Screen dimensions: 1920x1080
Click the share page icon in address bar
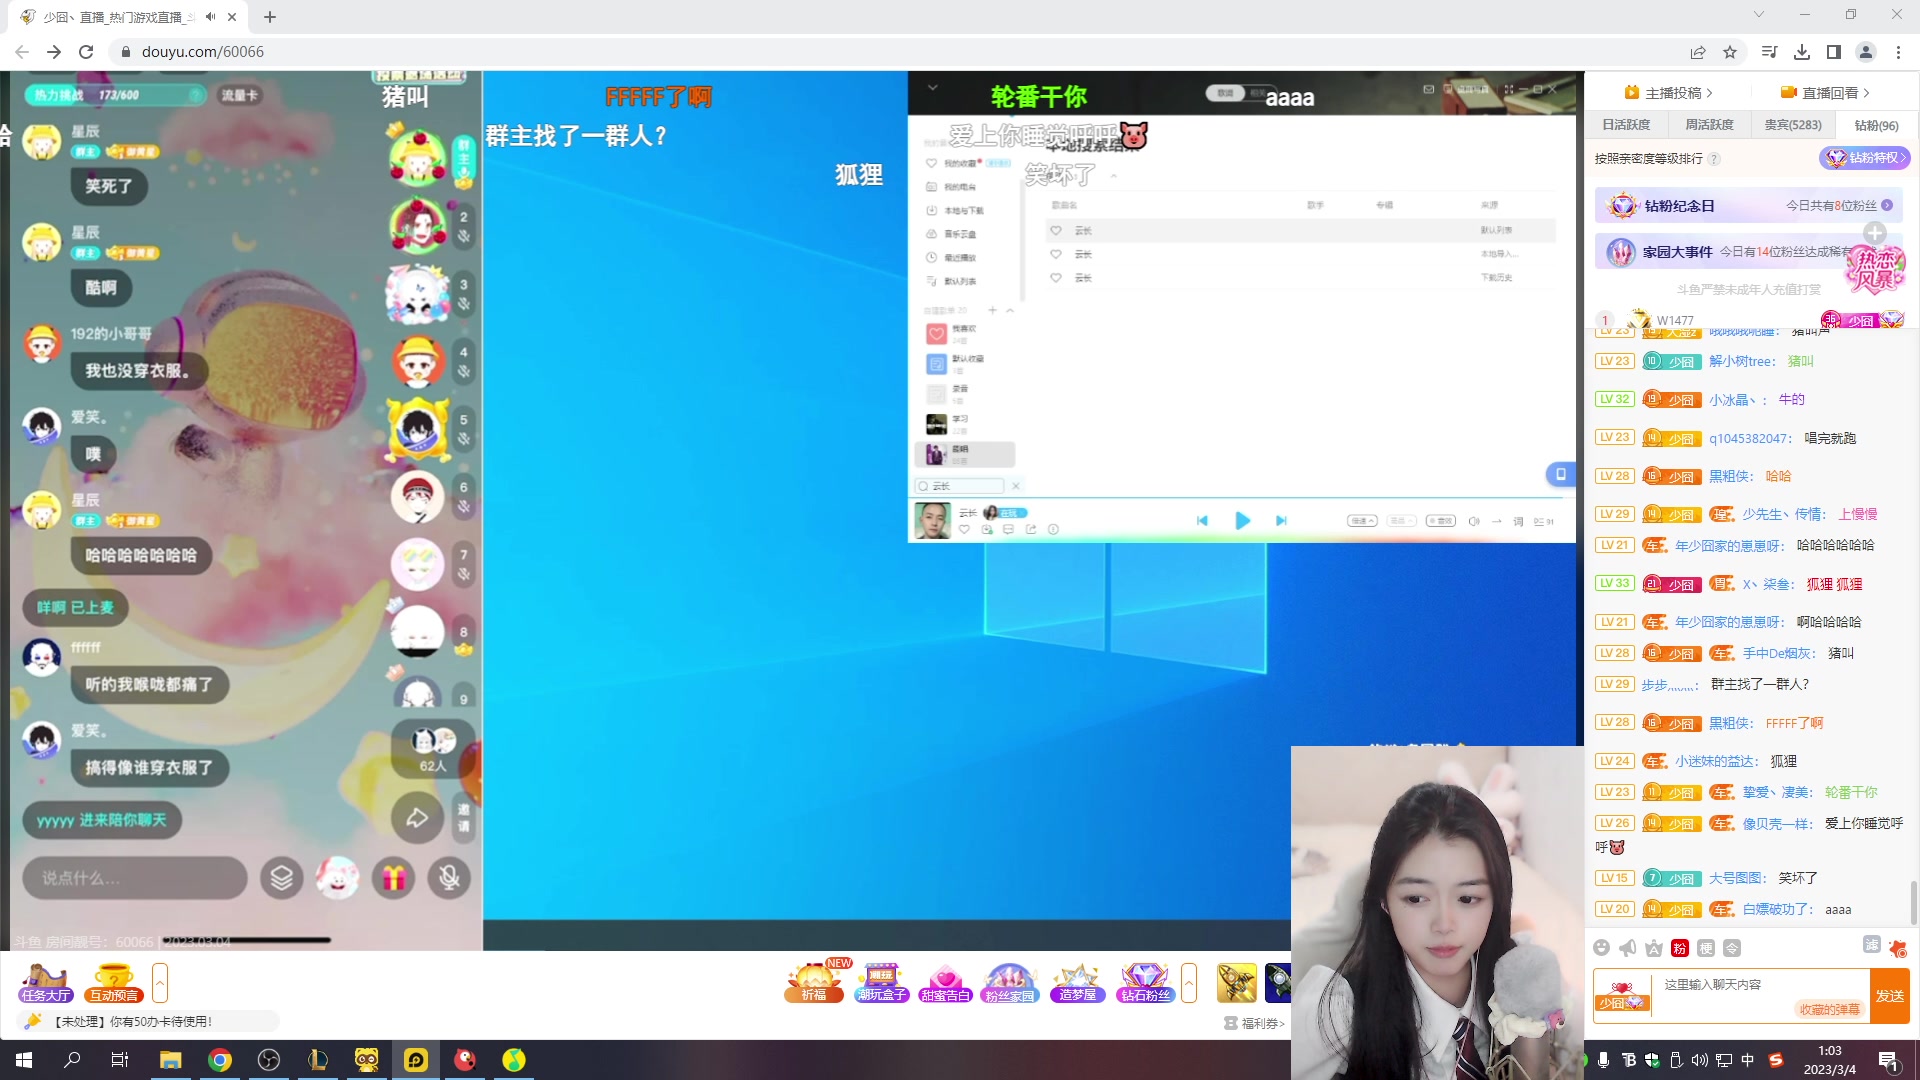[x=1698, y=52]
